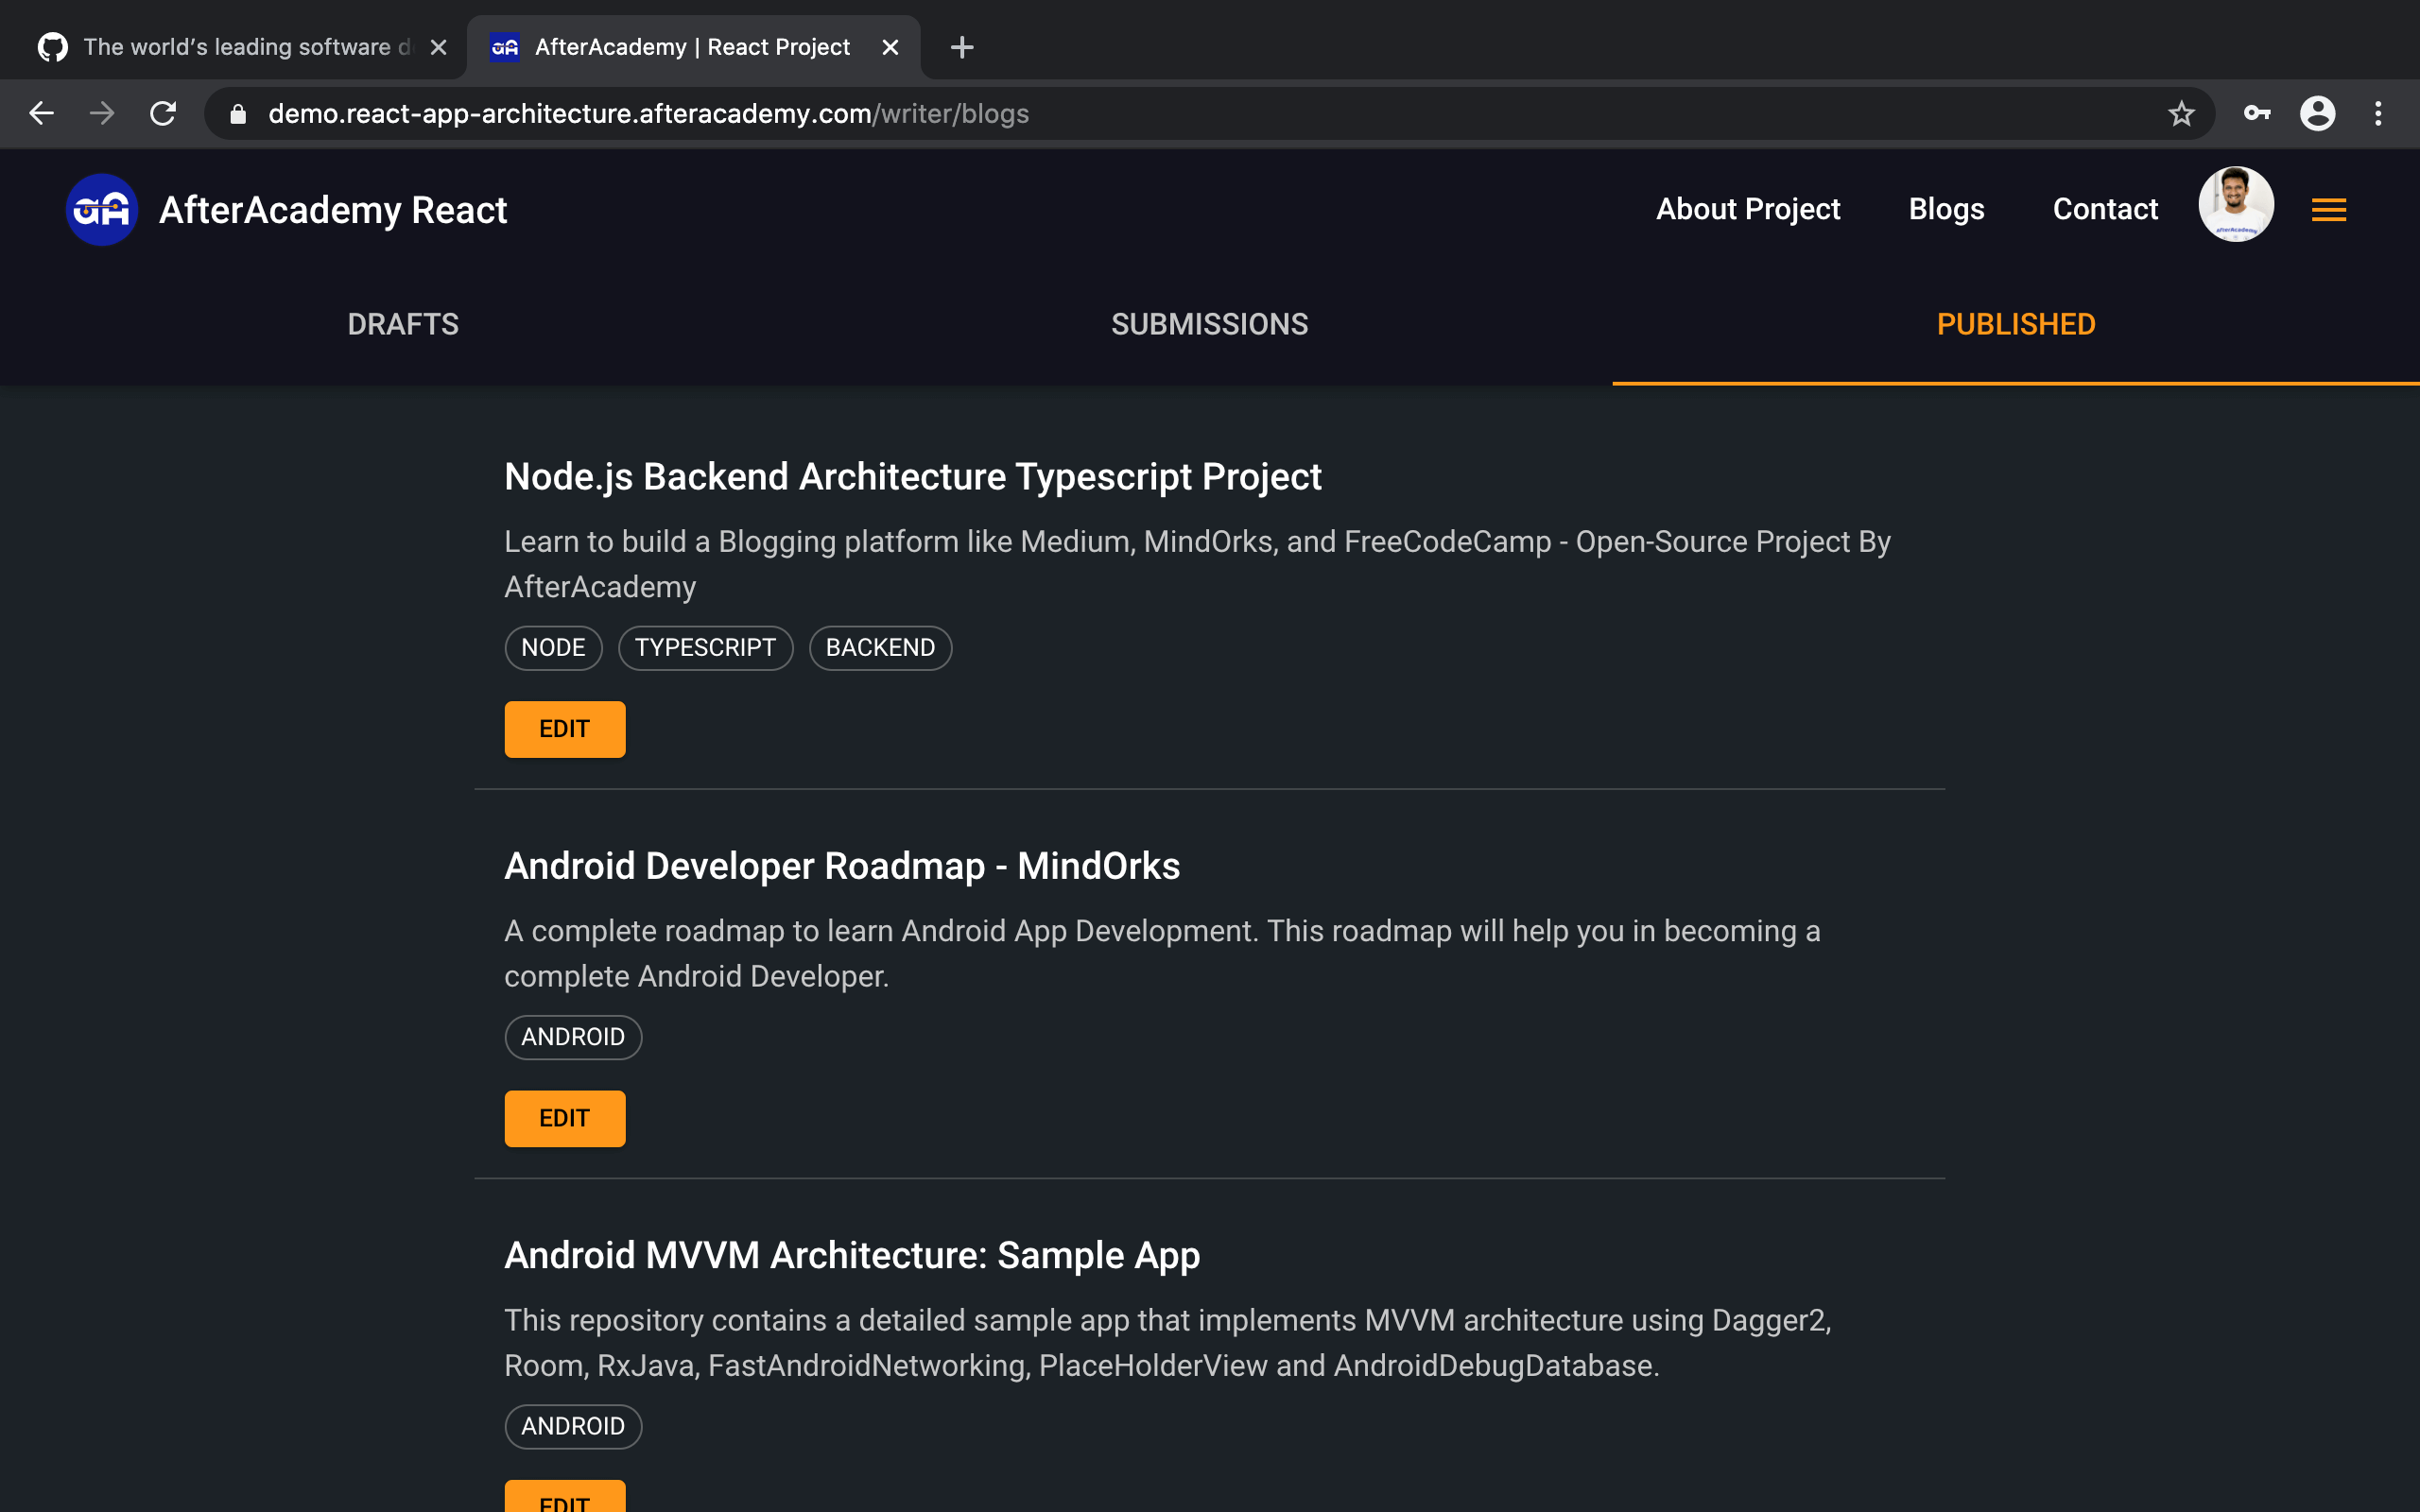Viewport: 2420px width, 1512px height.
Task: Open the saved passwords key icon
Action: [2257, 114]
